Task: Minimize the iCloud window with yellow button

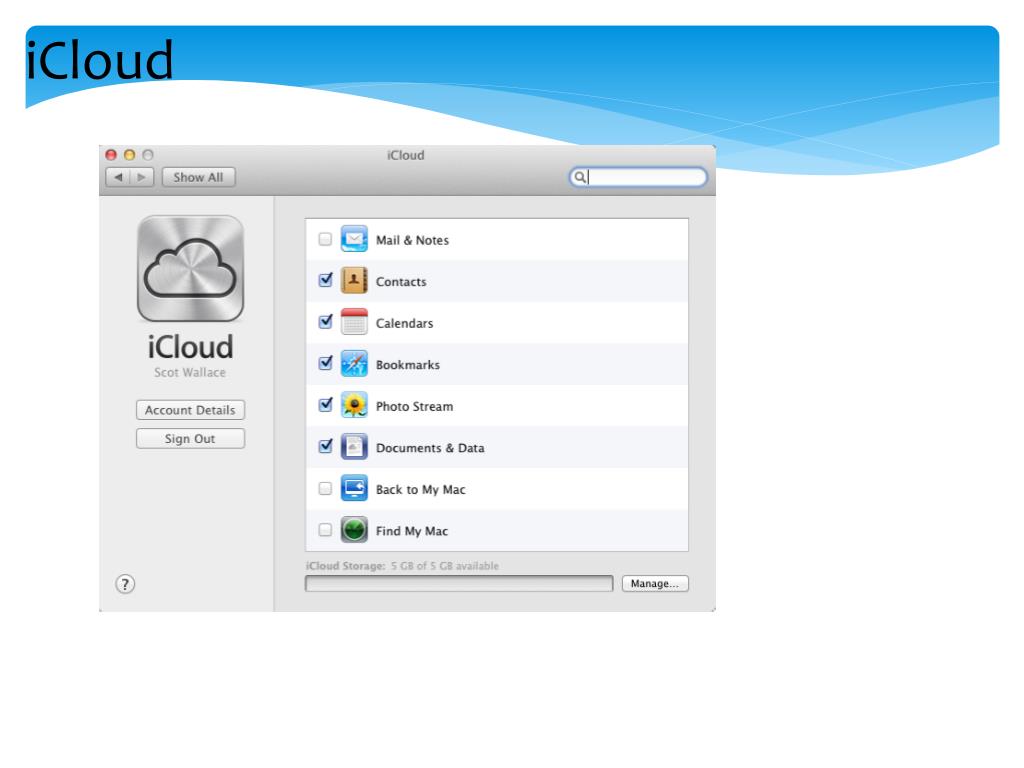Action: coord(129,155)
